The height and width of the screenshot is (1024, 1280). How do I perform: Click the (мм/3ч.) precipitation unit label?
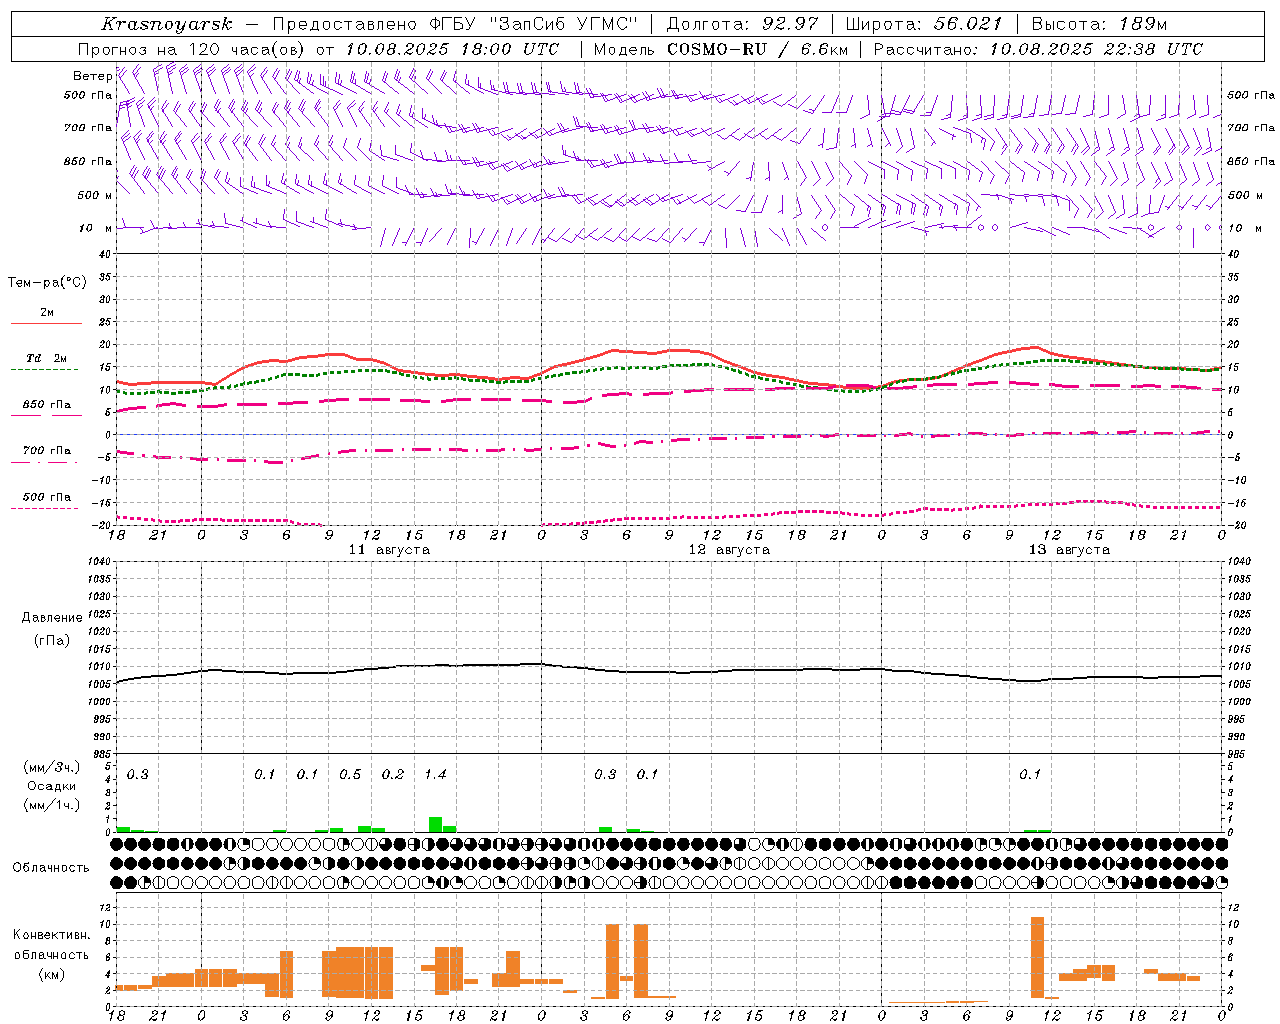(x=51, y=768)
